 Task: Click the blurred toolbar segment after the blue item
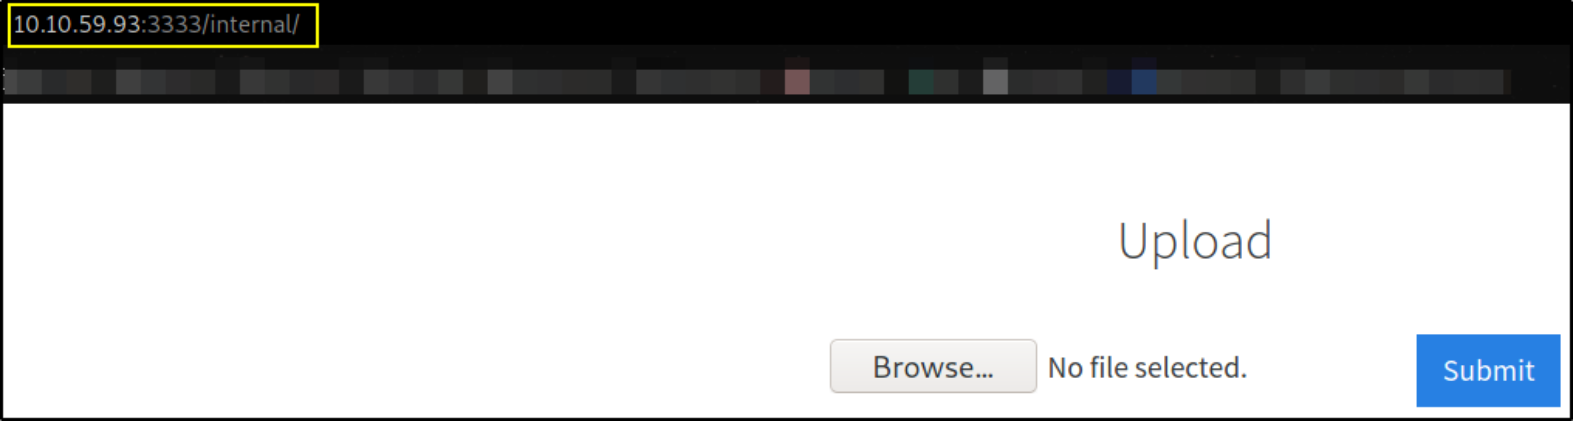pyautogui.click(x=1206, y=81)
